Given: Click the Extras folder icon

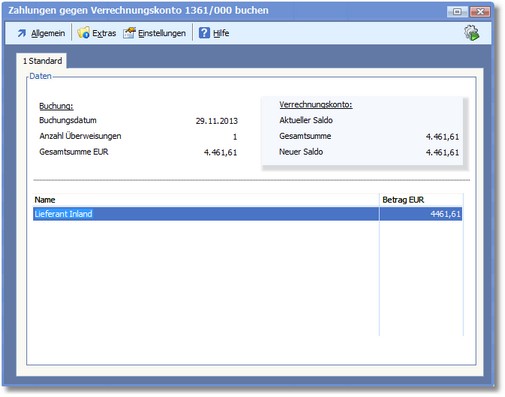Looking at the screenshot, I should point(83,33).
